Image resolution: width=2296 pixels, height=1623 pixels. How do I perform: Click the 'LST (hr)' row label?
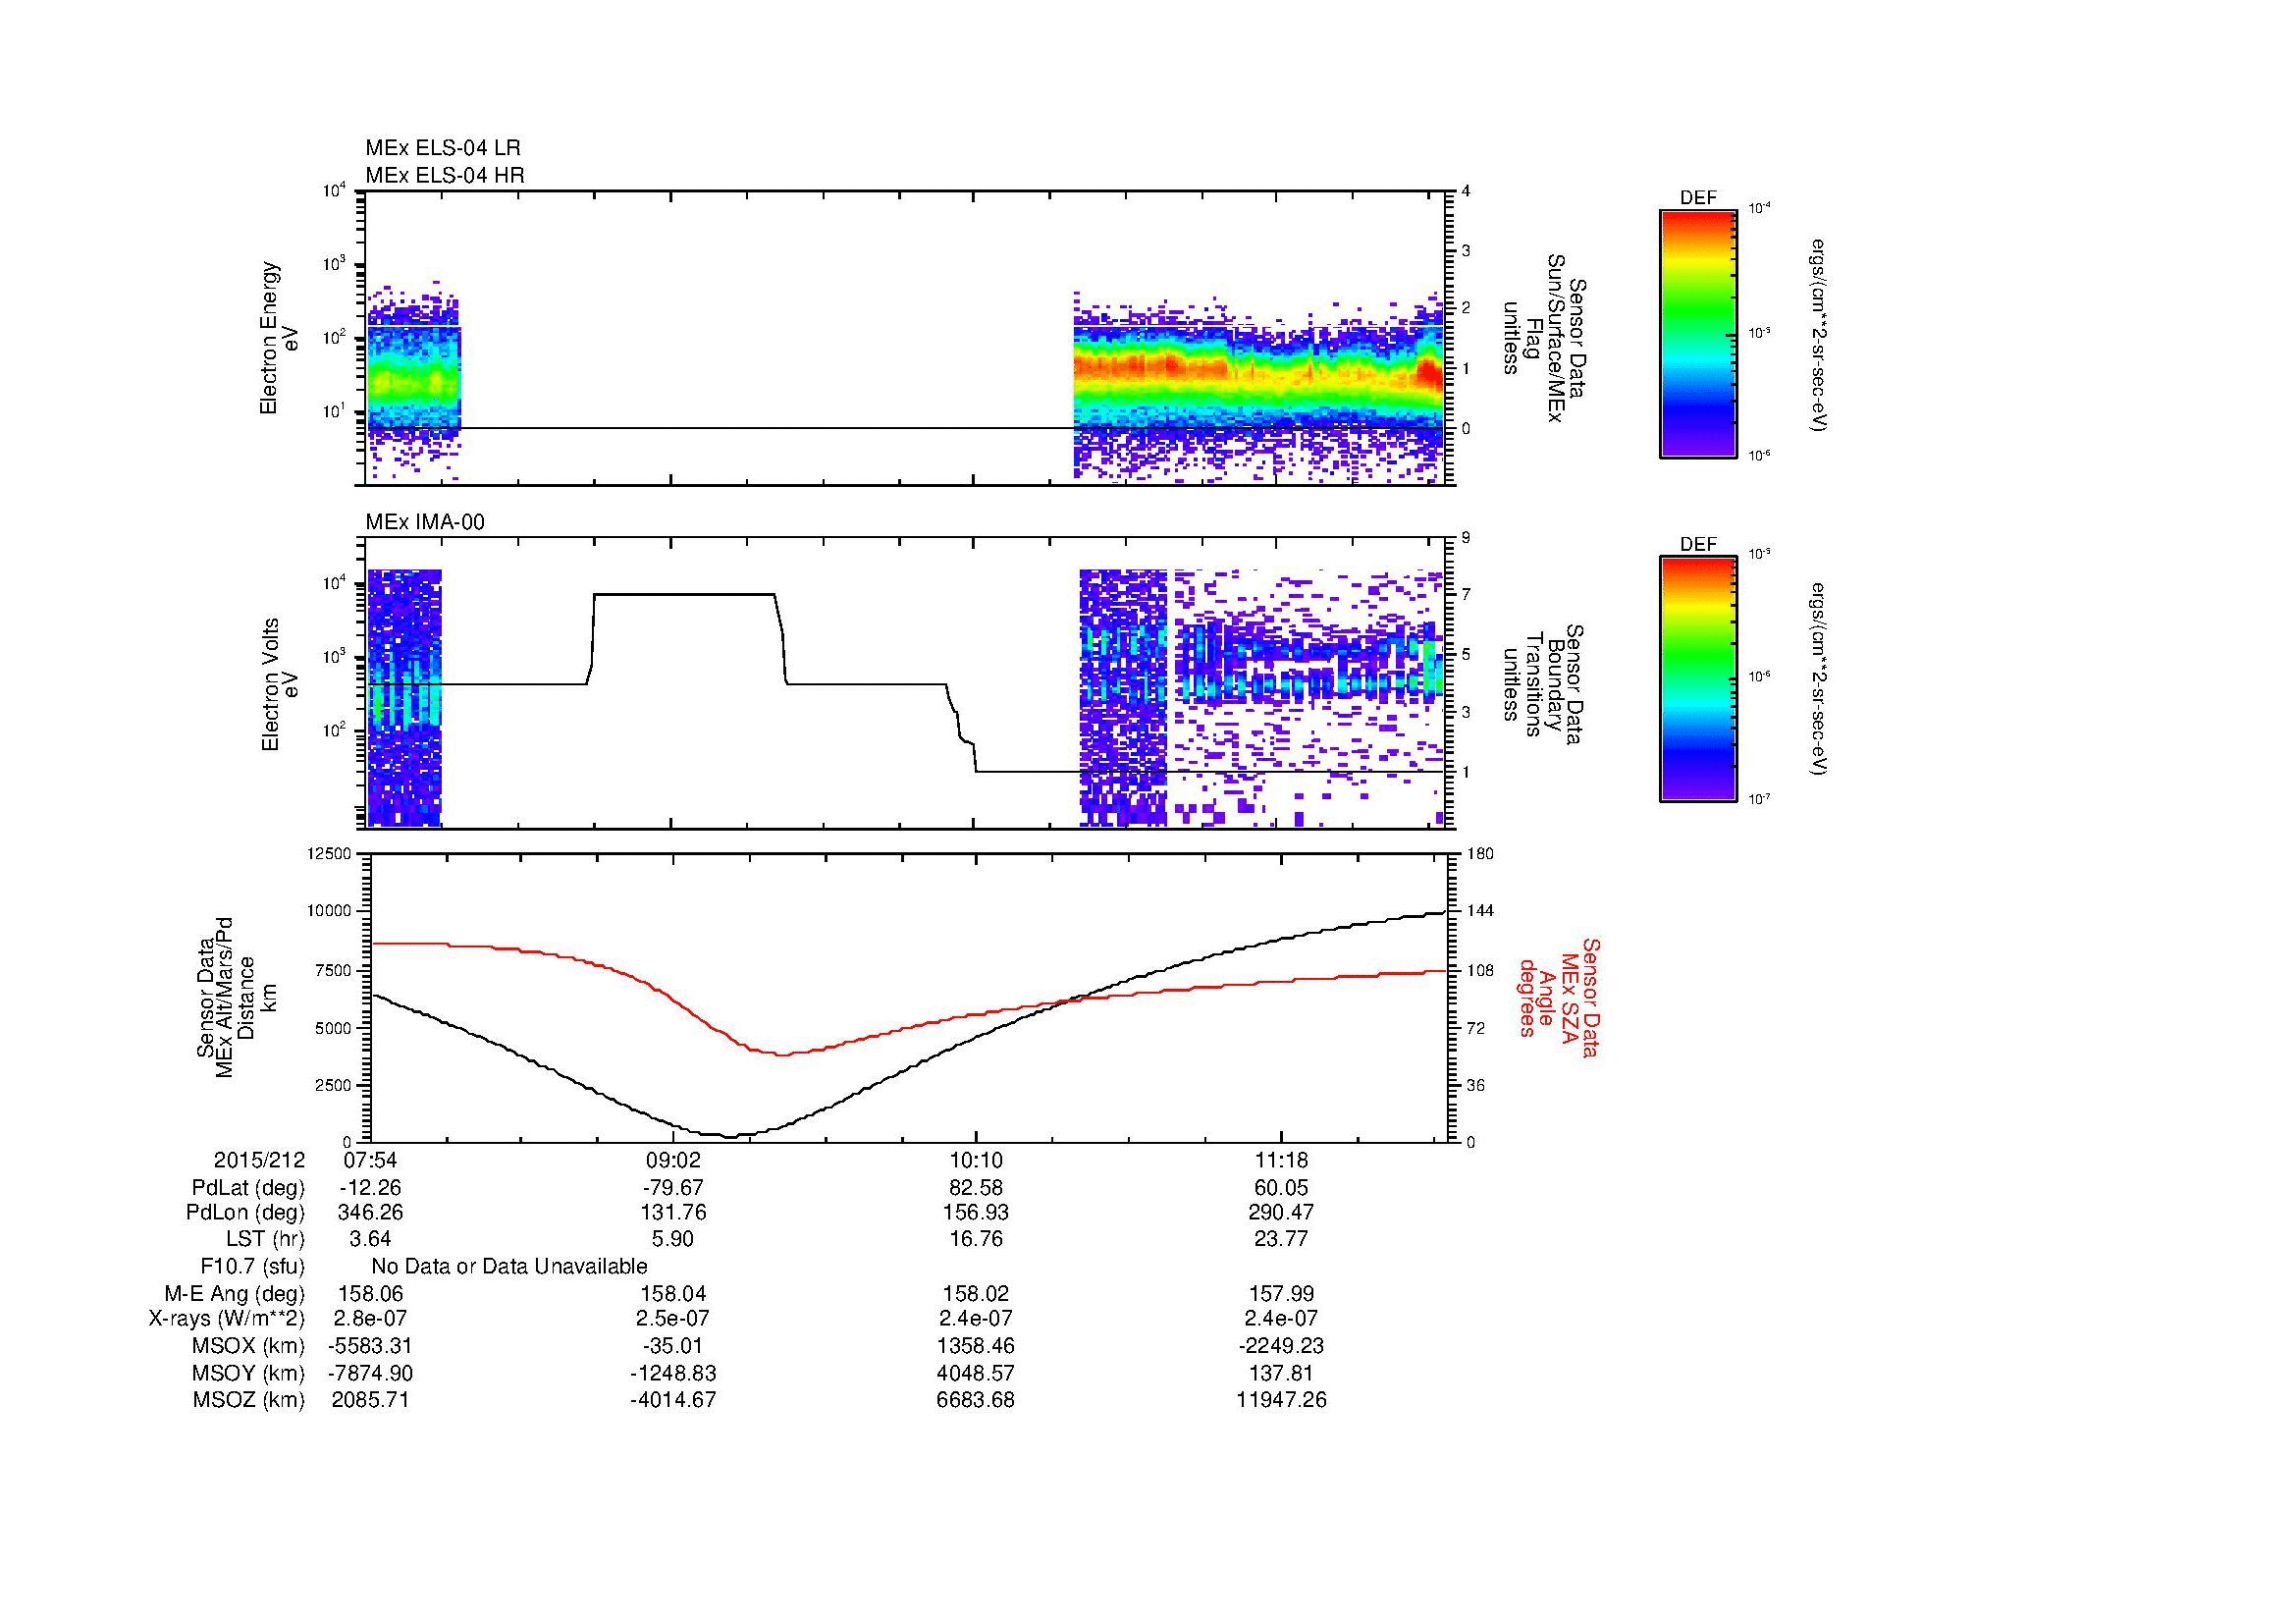point(265,1239)
